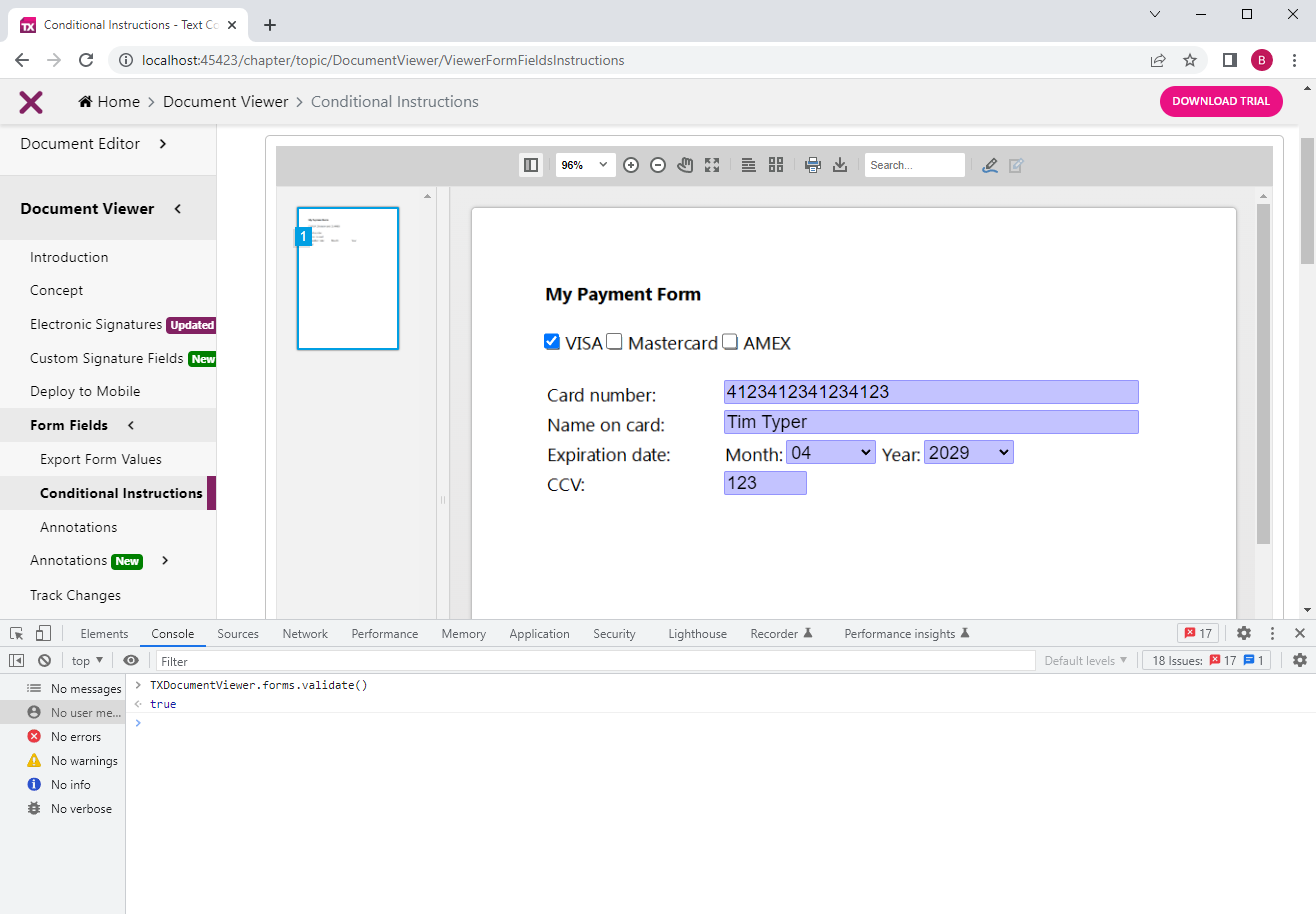Viewport: 1316px width, 914px height.
Task: Click the Card number input field
Action: [x=931, y=392]
